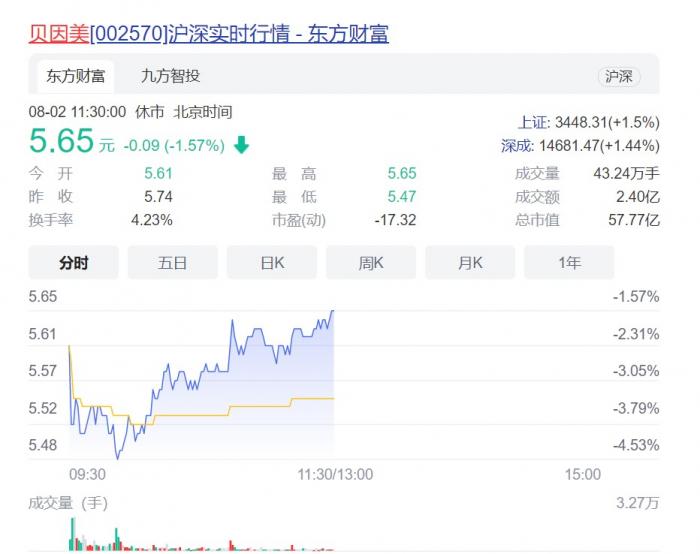Click the 成交额 value 2.40亿
700x554 pixels.
pyautogui.click(x=638, y=196)
